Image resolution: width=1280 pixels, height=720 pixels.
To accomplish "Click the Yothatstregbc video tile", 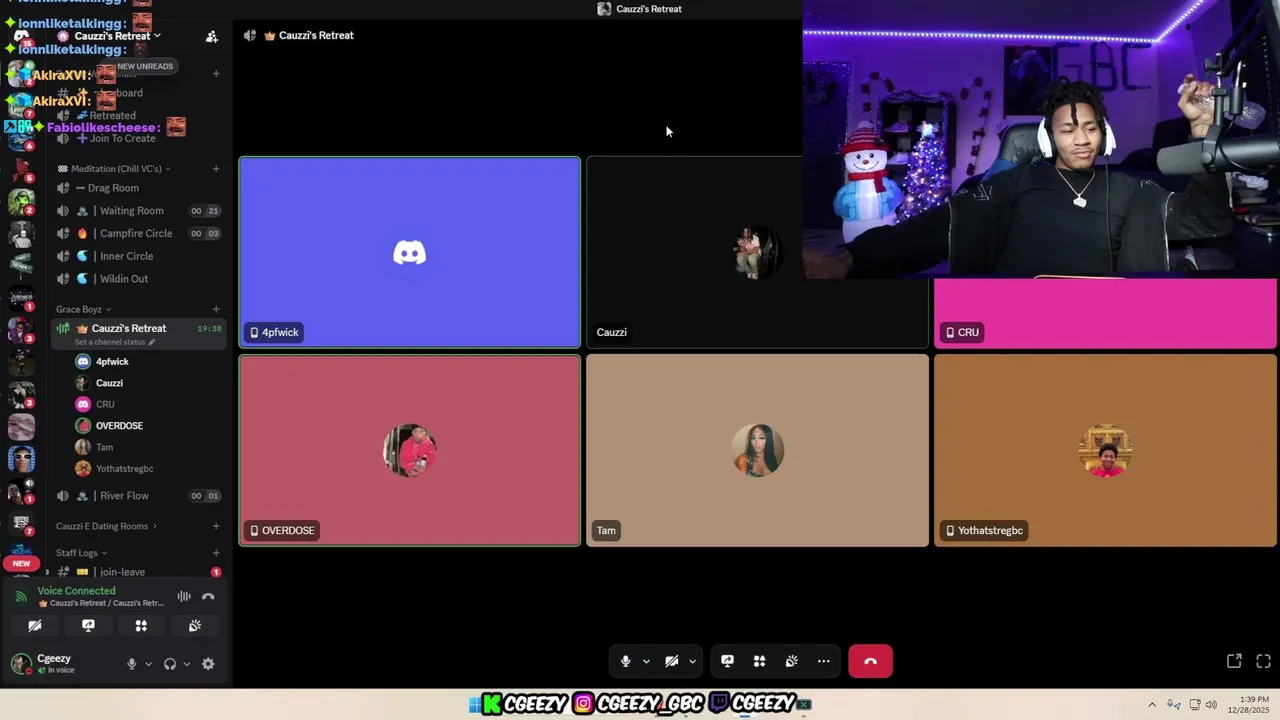I will pos(1105,450).
